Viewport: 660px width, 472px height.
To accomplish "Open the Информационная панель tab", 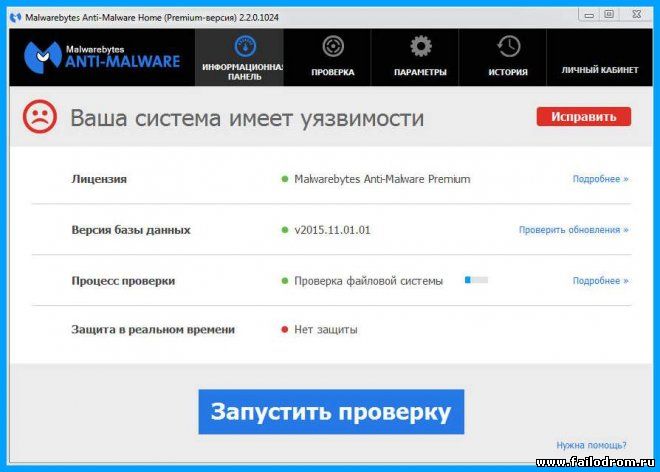I will click(x=240, y=58).
